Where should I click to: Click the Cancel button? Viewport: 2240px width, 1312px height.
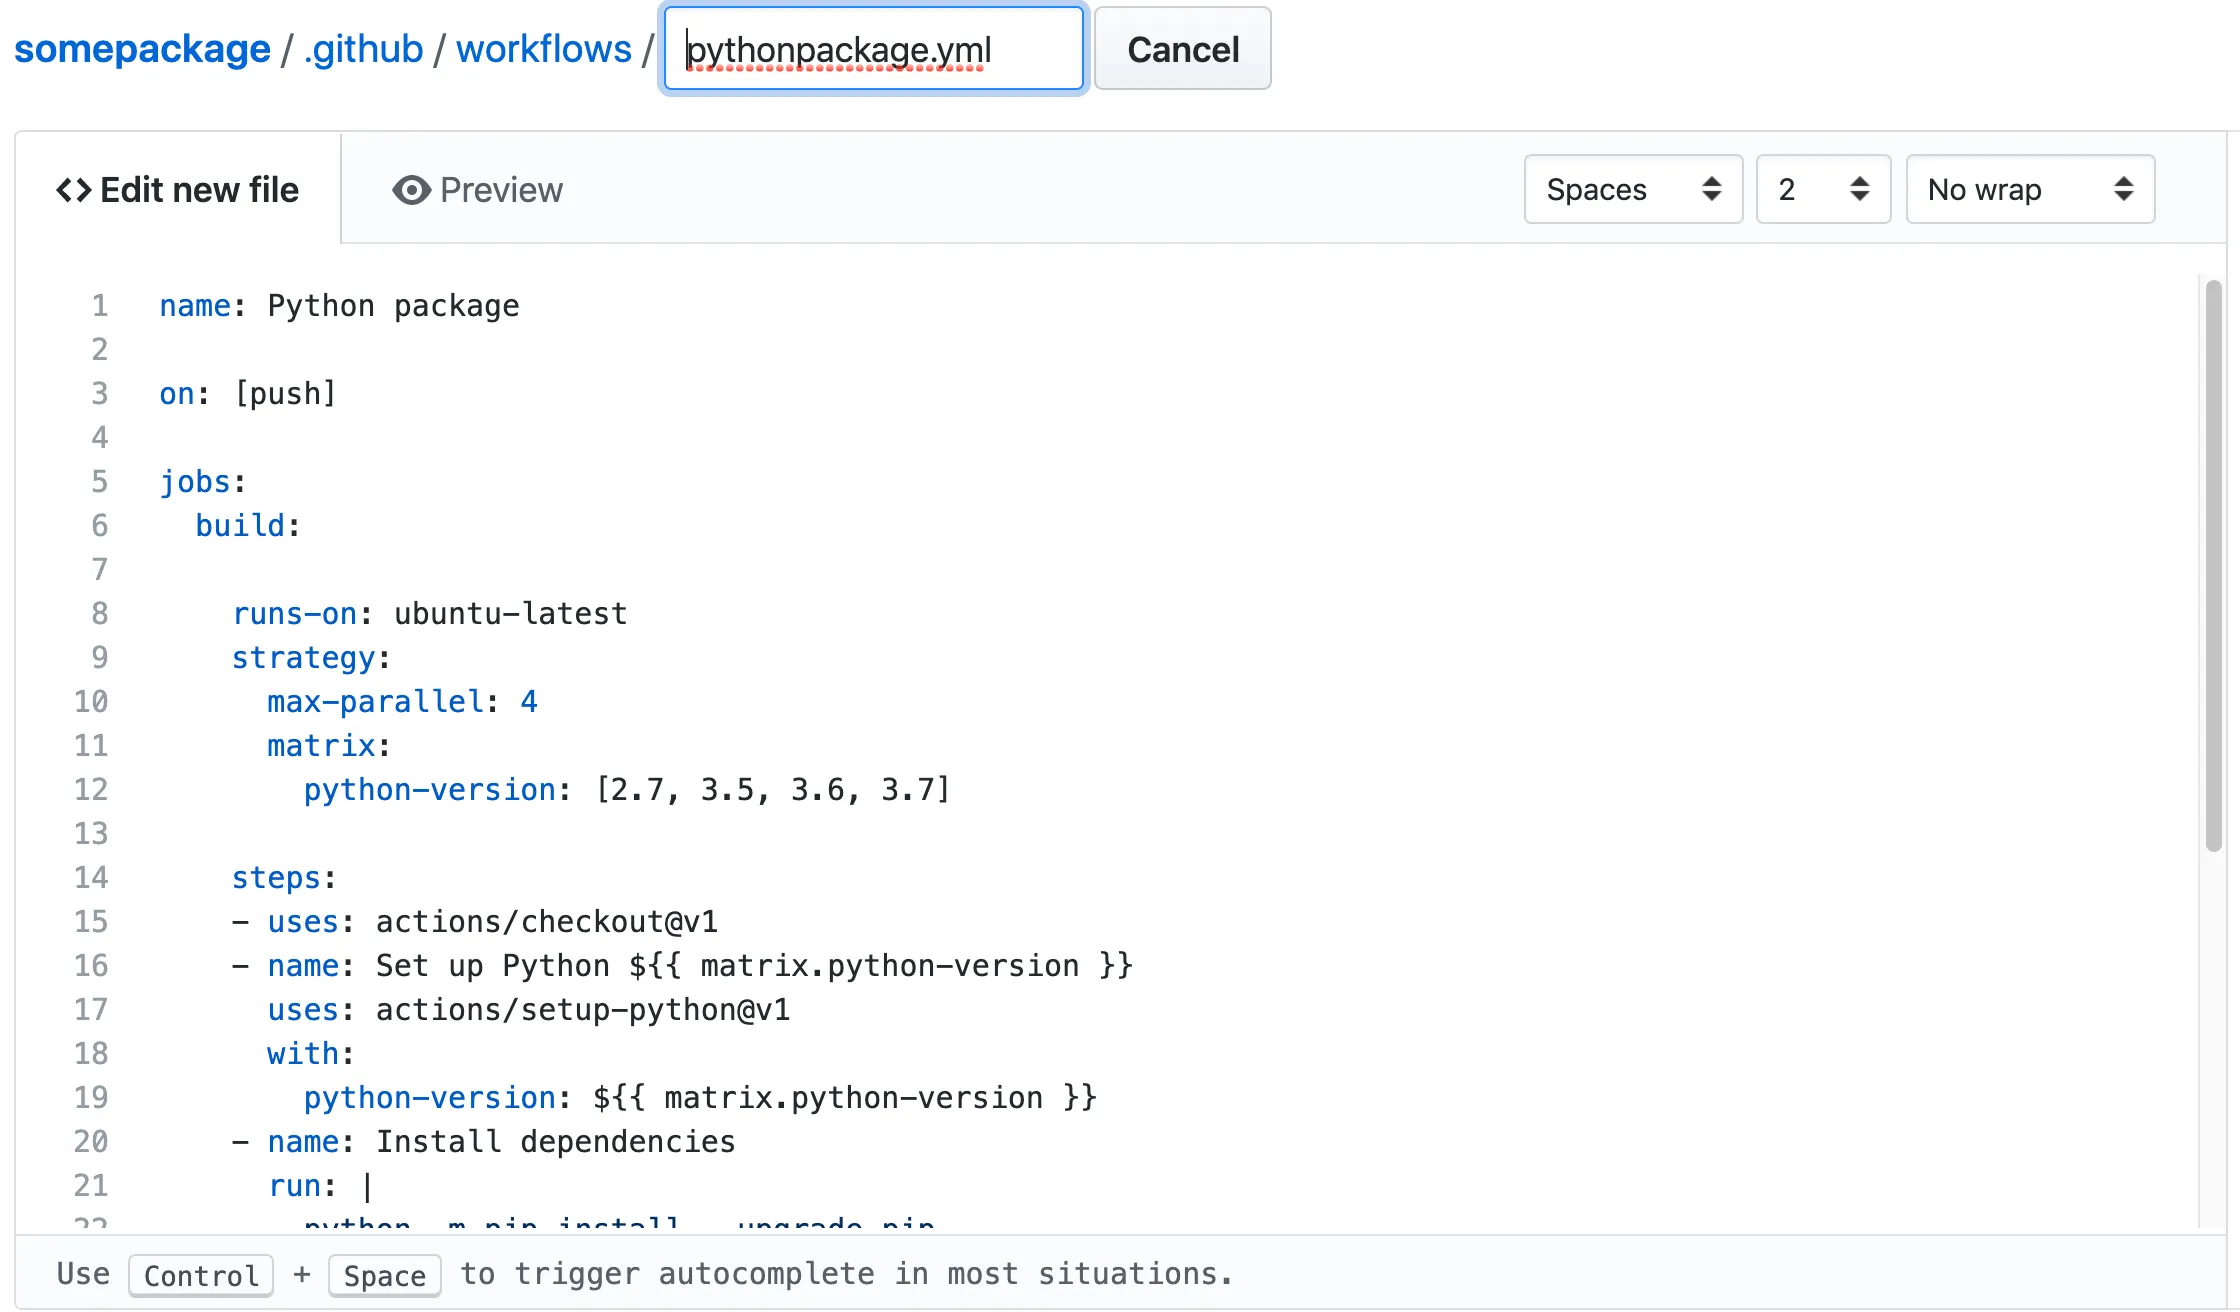pos(1183,49)
